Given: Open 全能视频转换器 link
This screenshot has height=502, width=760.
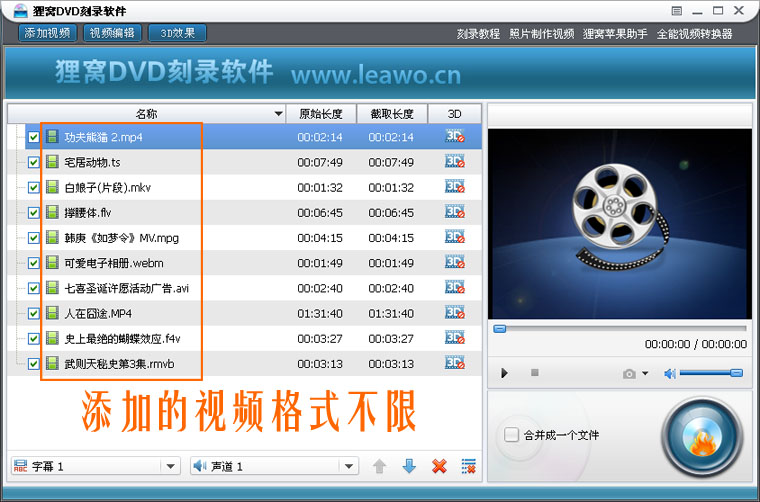Looking at the screenshot, I should click(x=694, y=34).
